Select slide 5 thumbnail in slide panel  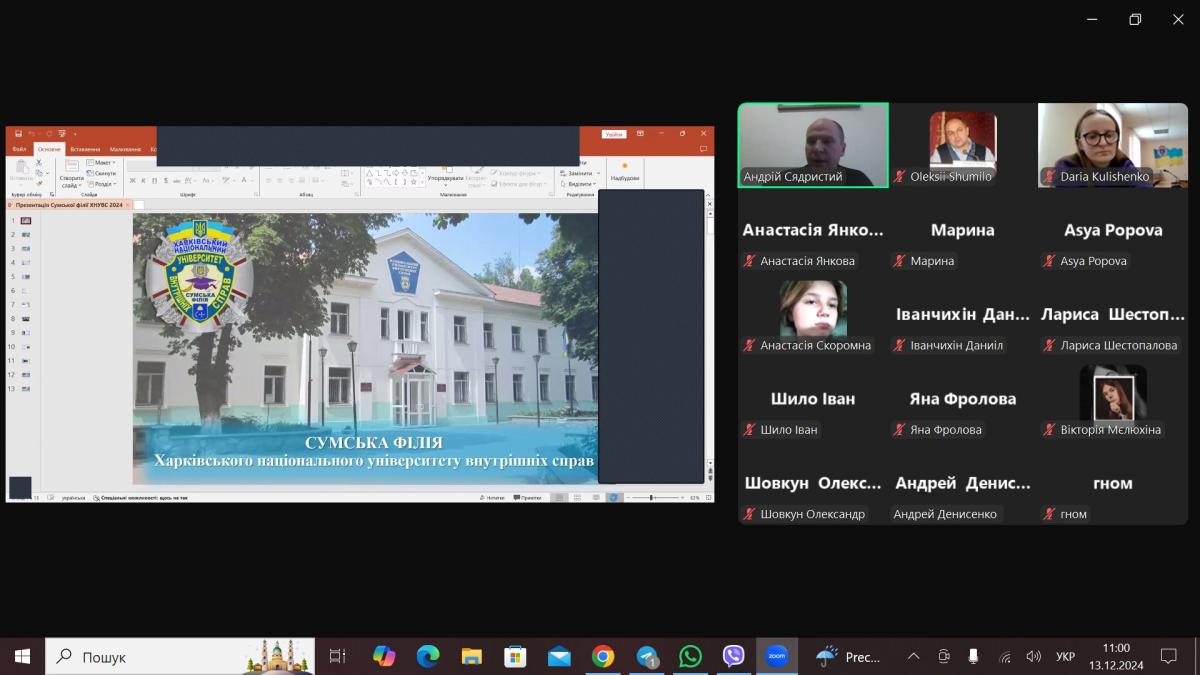[x=25, y=276]
